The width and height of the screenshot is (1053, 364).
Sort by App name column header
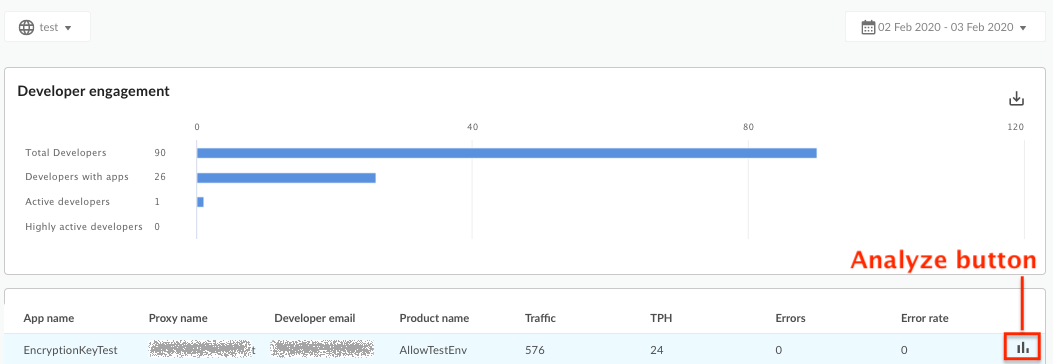[x=49, y=318]
